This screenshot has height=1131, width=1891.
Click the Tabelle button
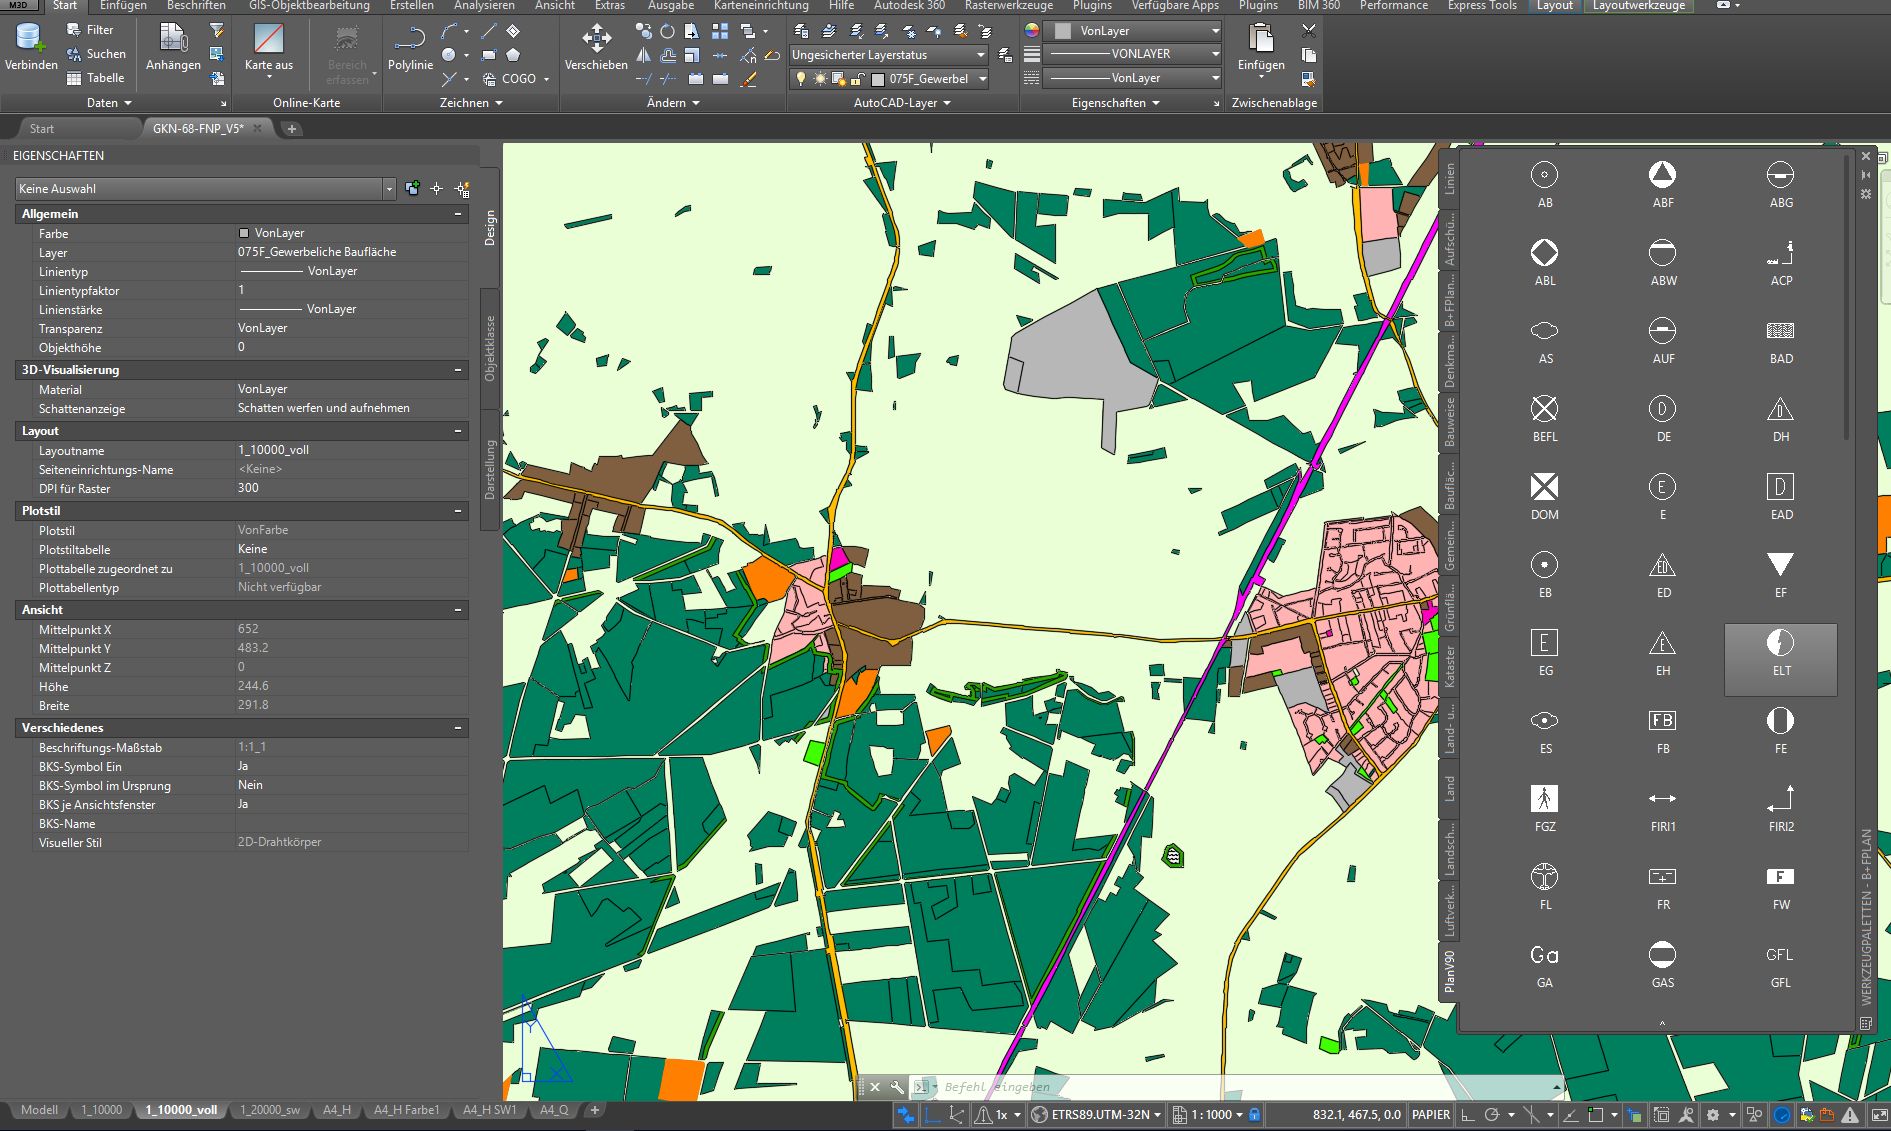96,78
